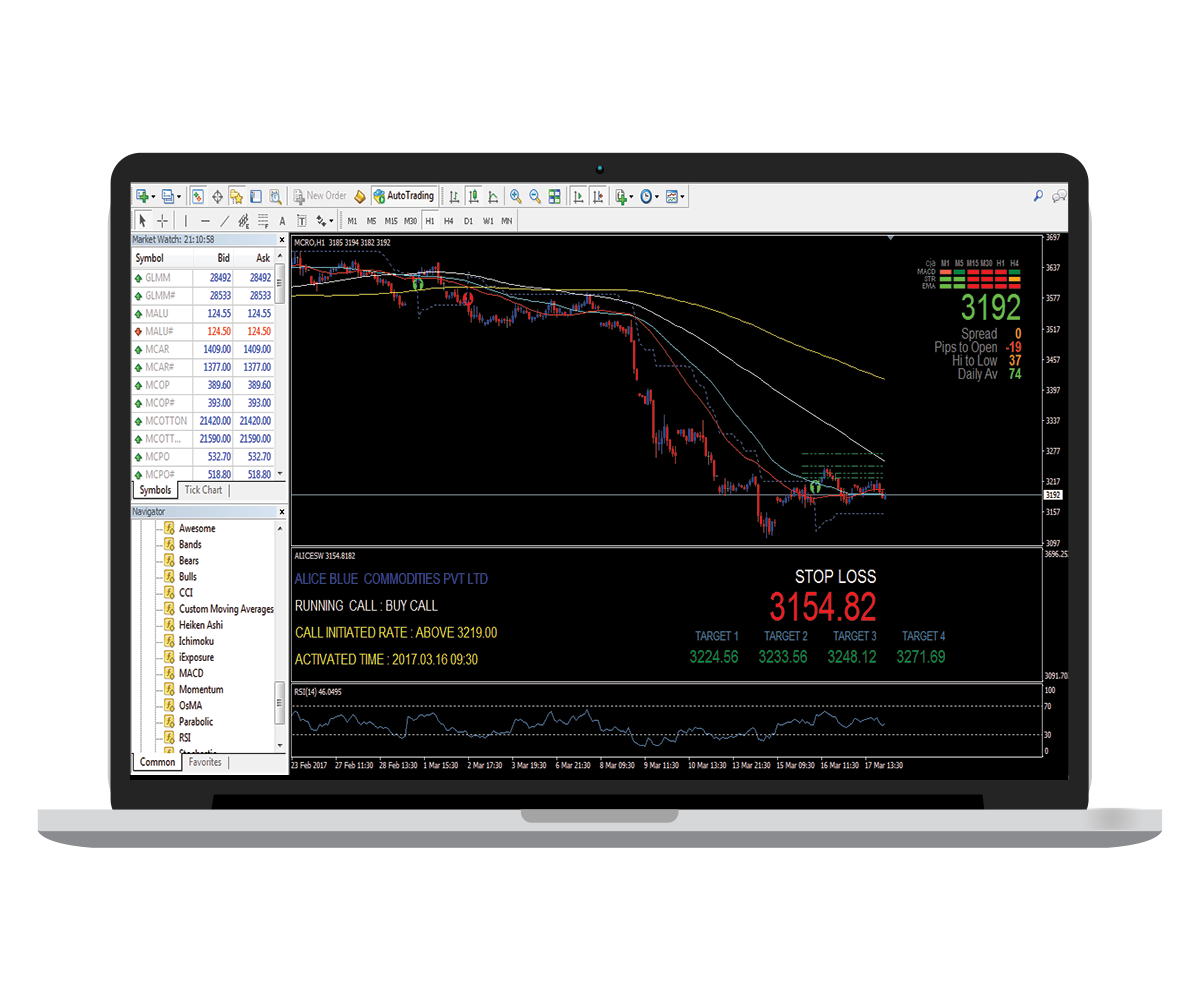1200x1000 pixels.
Task: Click the Tile Windows icon
Action: point(554,196)
